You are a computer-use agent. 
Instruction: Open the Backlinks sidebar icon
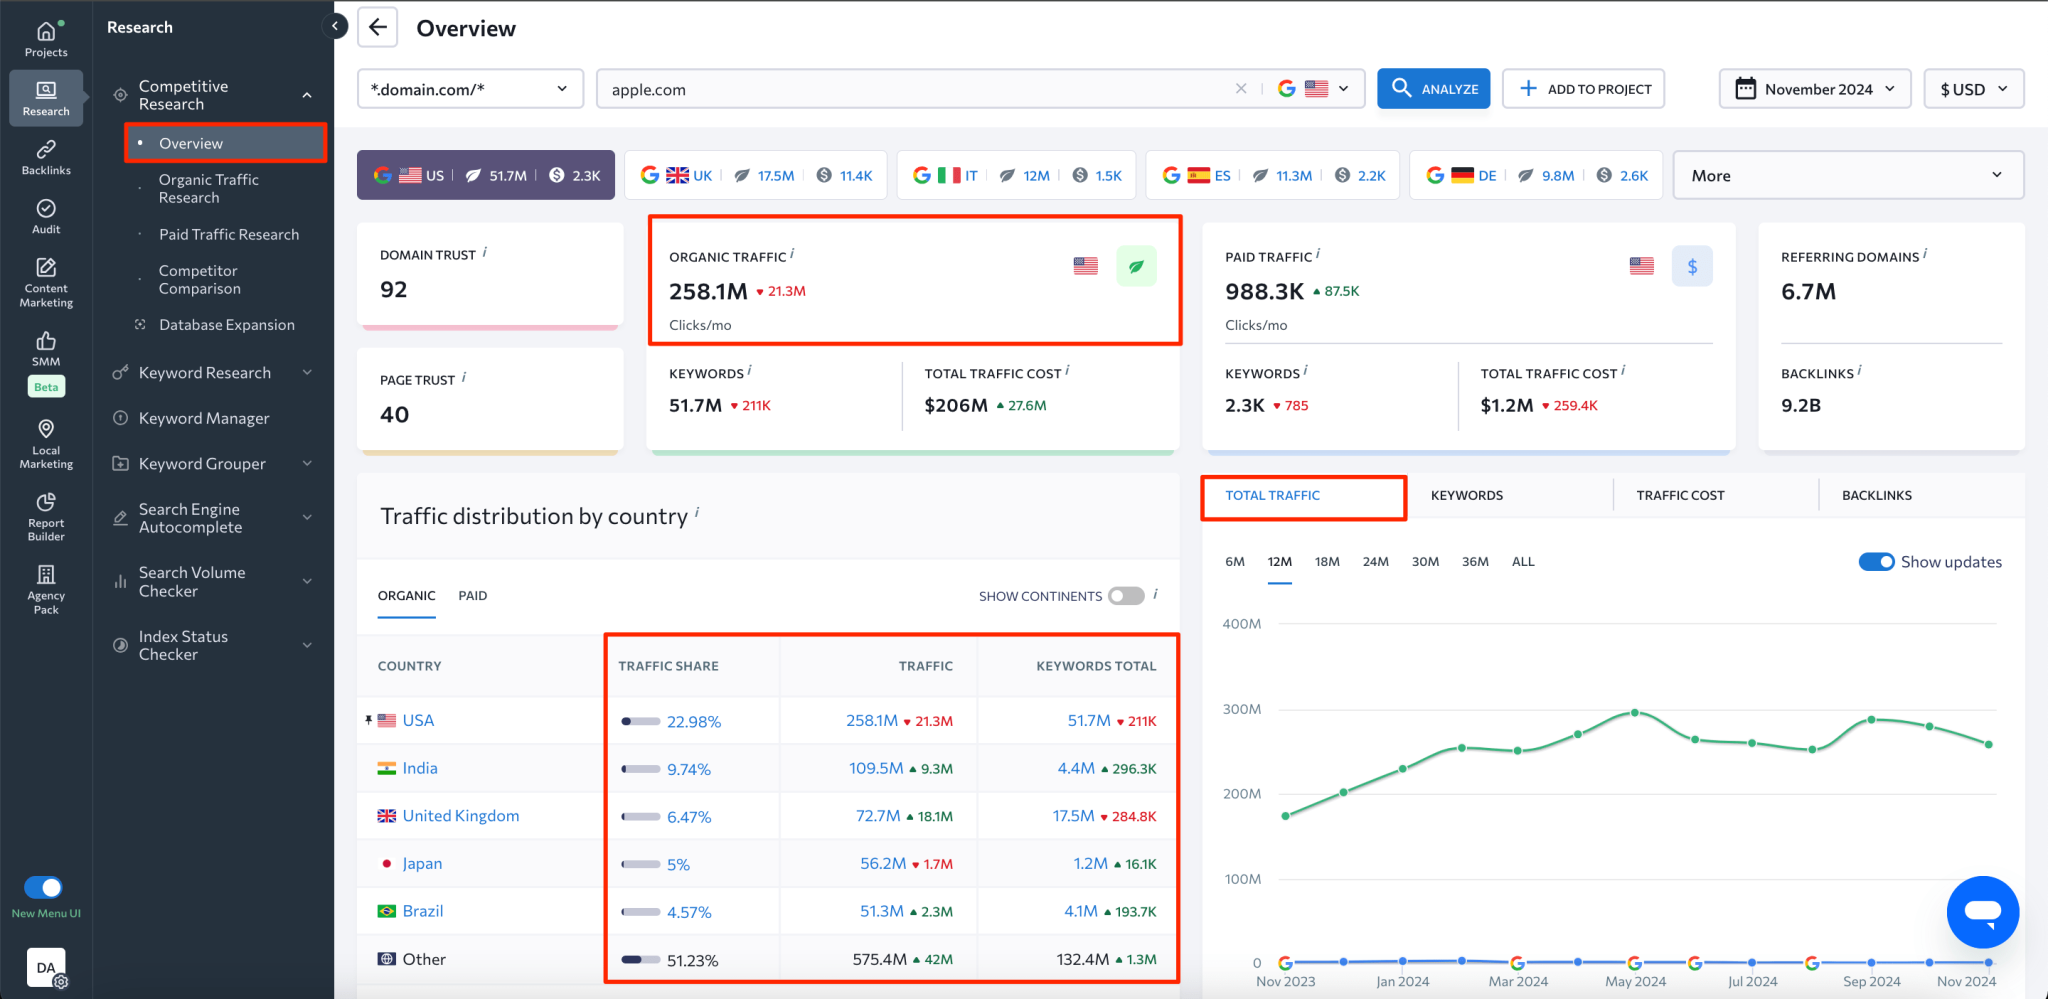pos(46,157)
